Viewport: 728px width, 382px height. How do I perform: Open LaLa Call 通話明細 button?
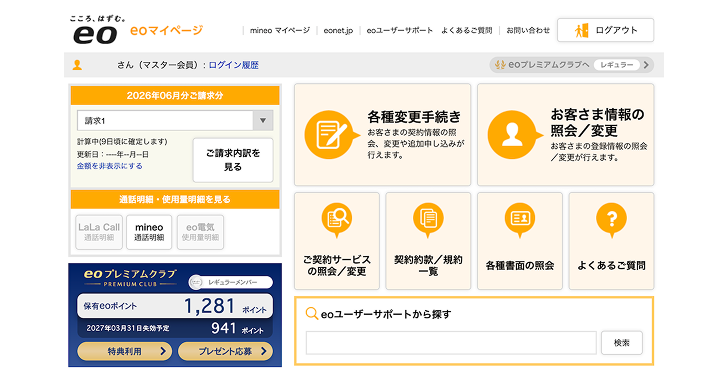point(99,232)
